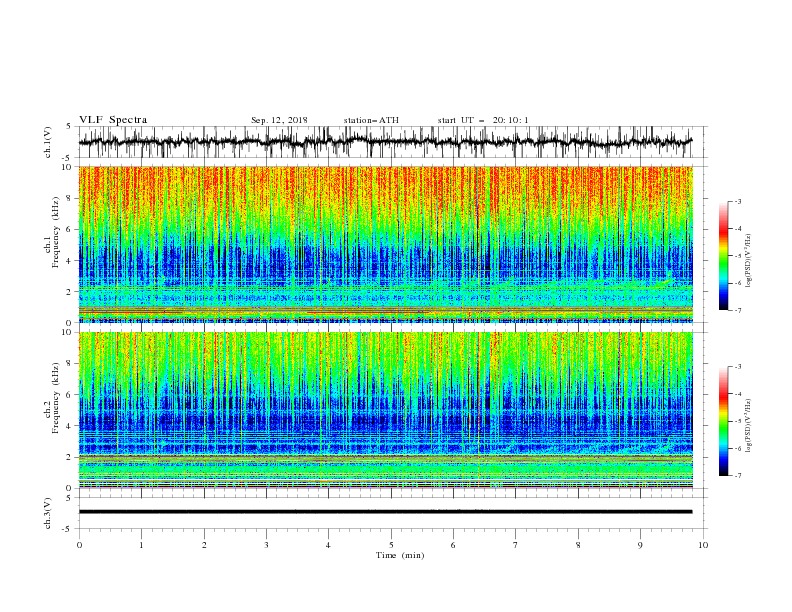Click the "-3" tick on ch.1 color bar
This screenshot has height=612, width=792.
coord(738,201)
